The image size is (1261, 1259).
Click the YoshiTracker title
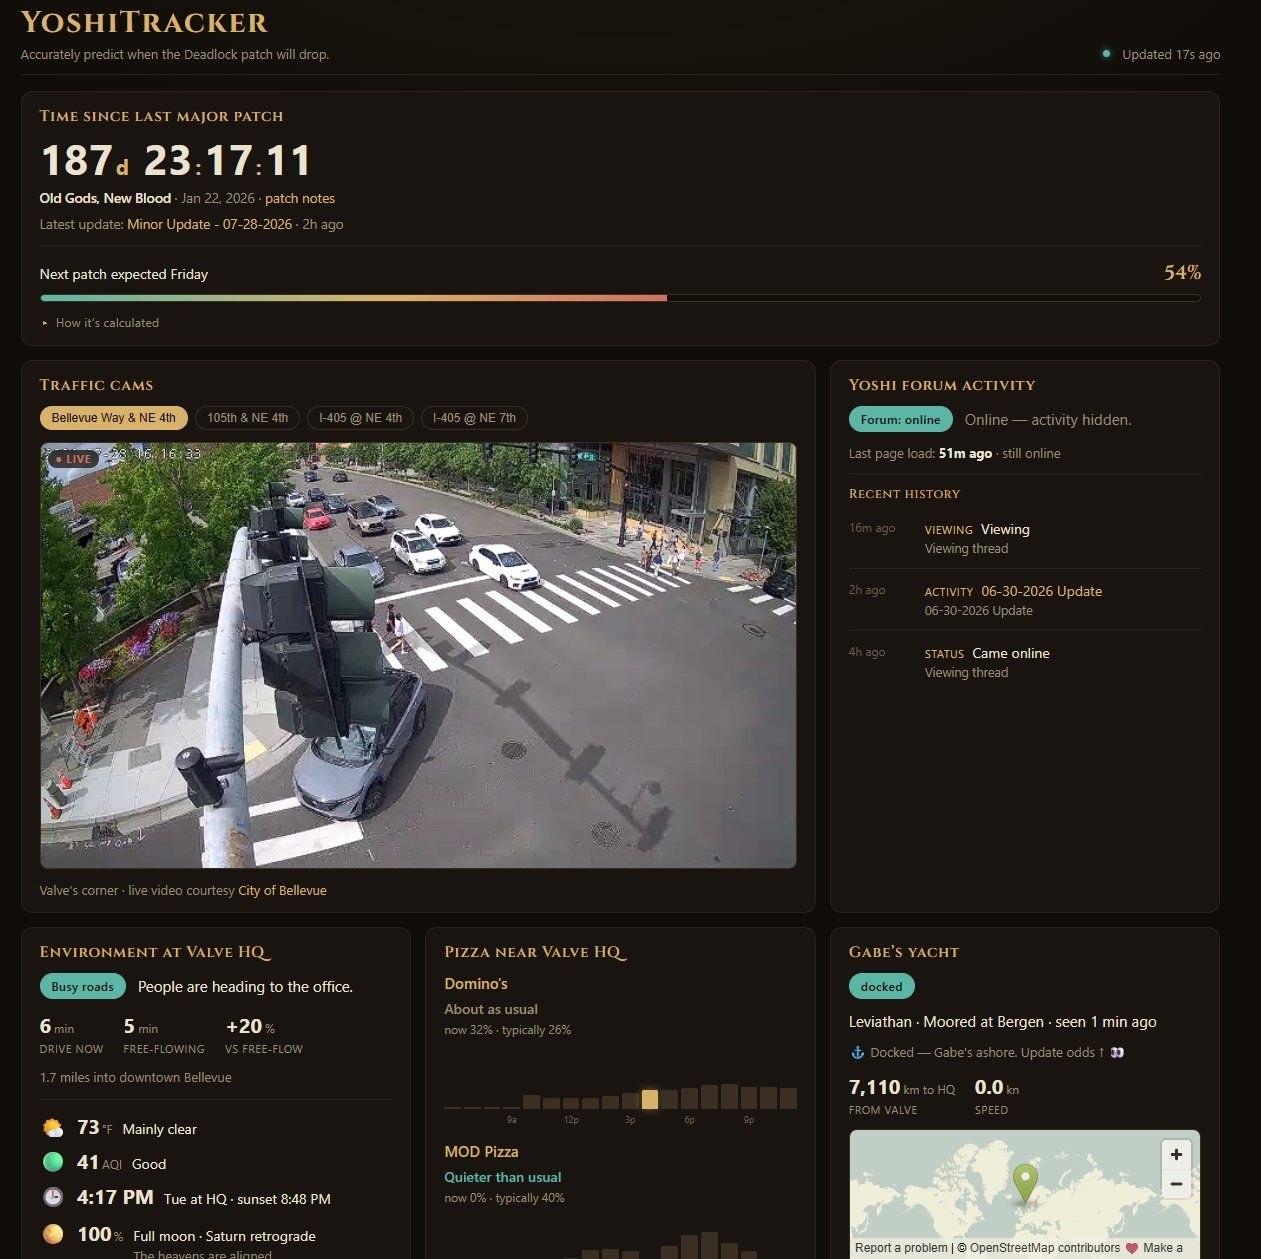[x=144, y=22]
